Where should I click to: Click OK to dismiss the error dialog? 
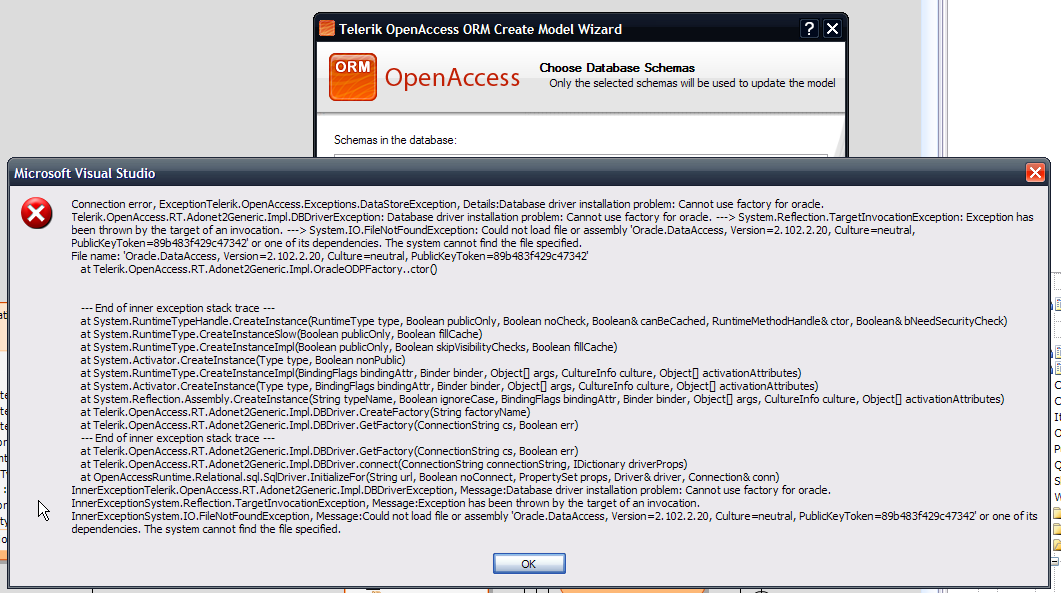coord(528,563)
